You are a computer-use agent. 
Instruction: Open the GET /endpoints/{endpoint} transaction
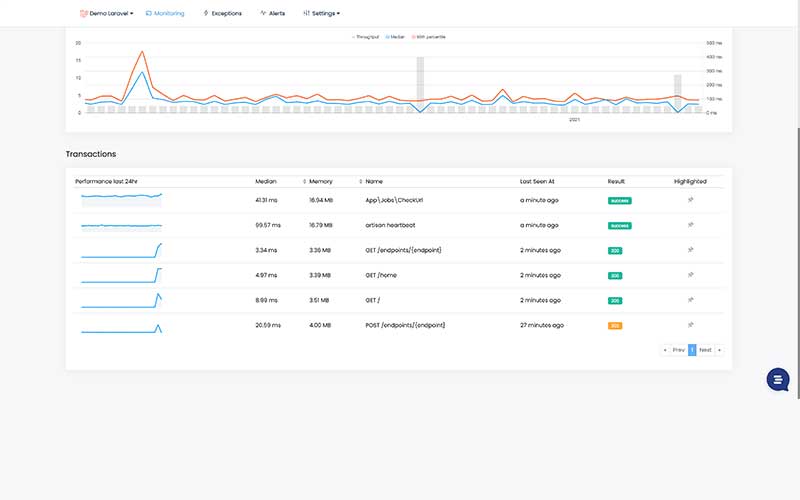pyautogui.click(x=404, y=250)
